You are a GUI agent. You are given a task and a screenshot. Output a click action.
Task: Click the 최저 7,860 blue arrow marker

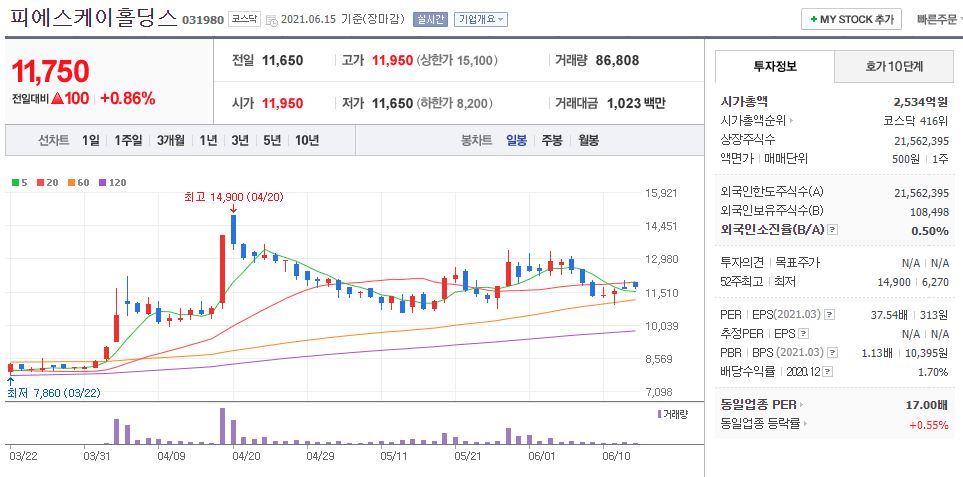(x=10, y=380)
